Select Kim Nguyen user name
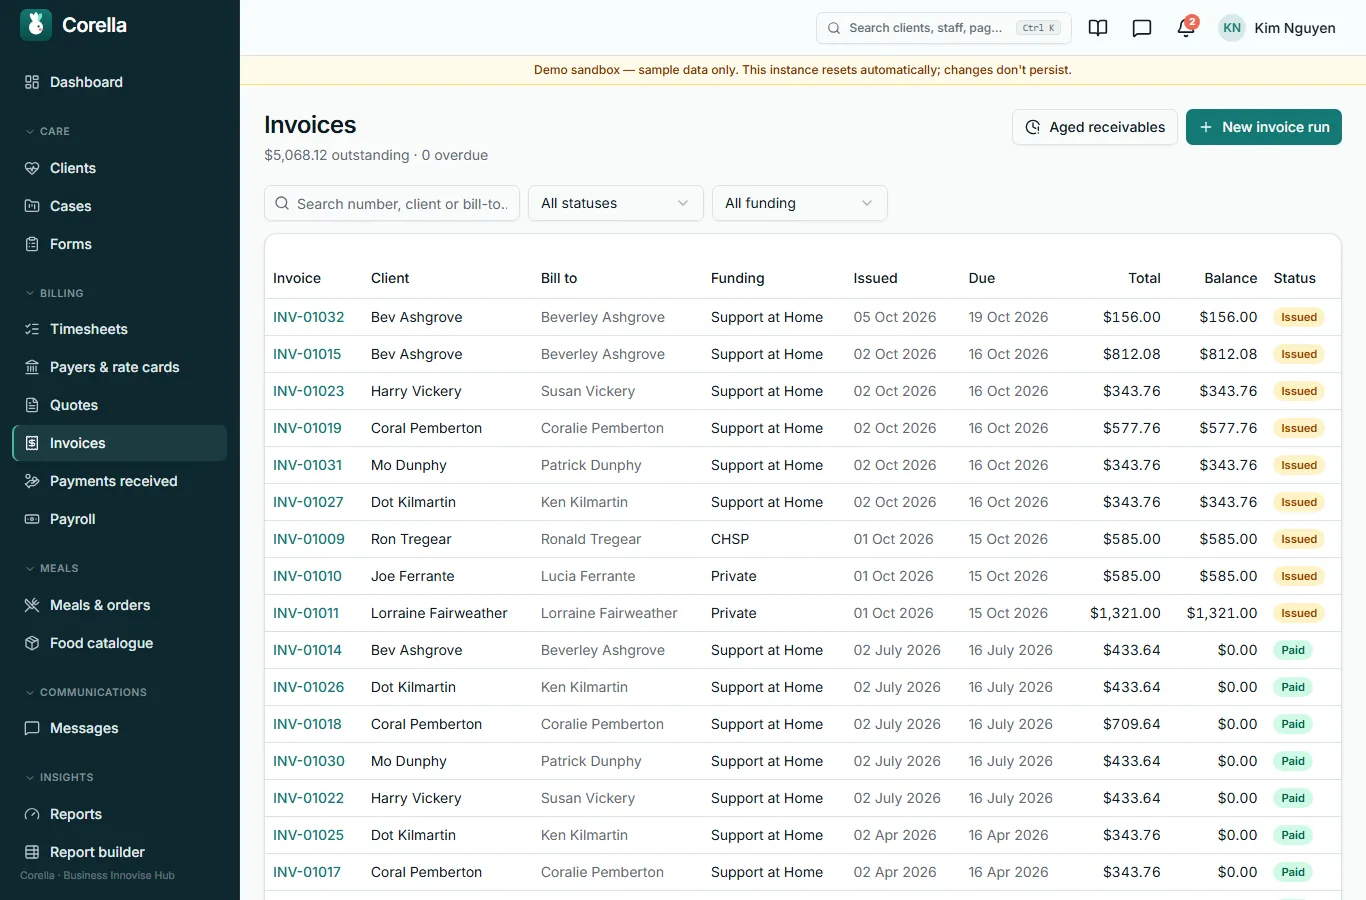This screenshot has height=900, width=1366. click(1295, 28)
